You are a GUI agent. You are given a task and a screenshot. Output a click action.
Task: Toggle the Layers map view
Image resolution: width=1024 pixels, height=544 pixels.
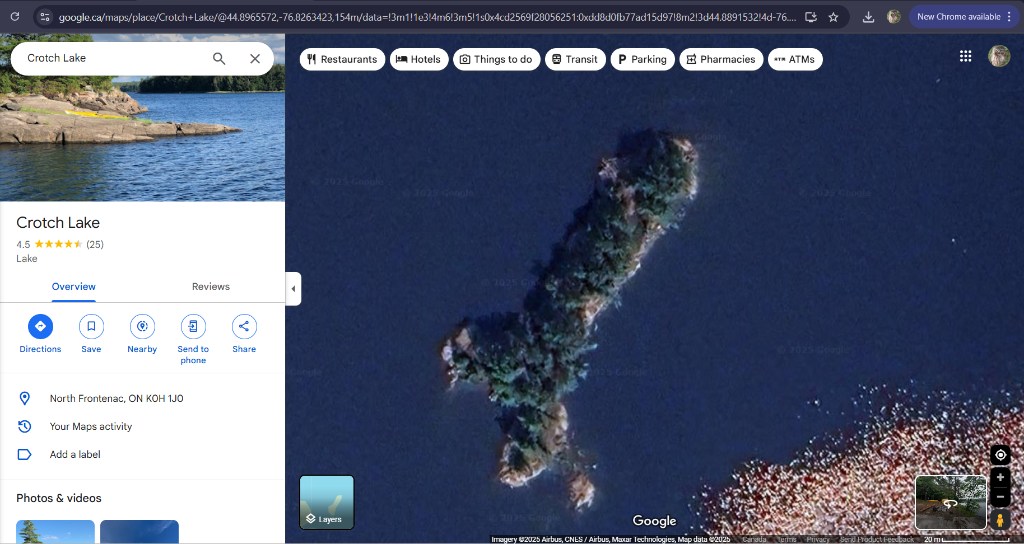click(327, 502)
